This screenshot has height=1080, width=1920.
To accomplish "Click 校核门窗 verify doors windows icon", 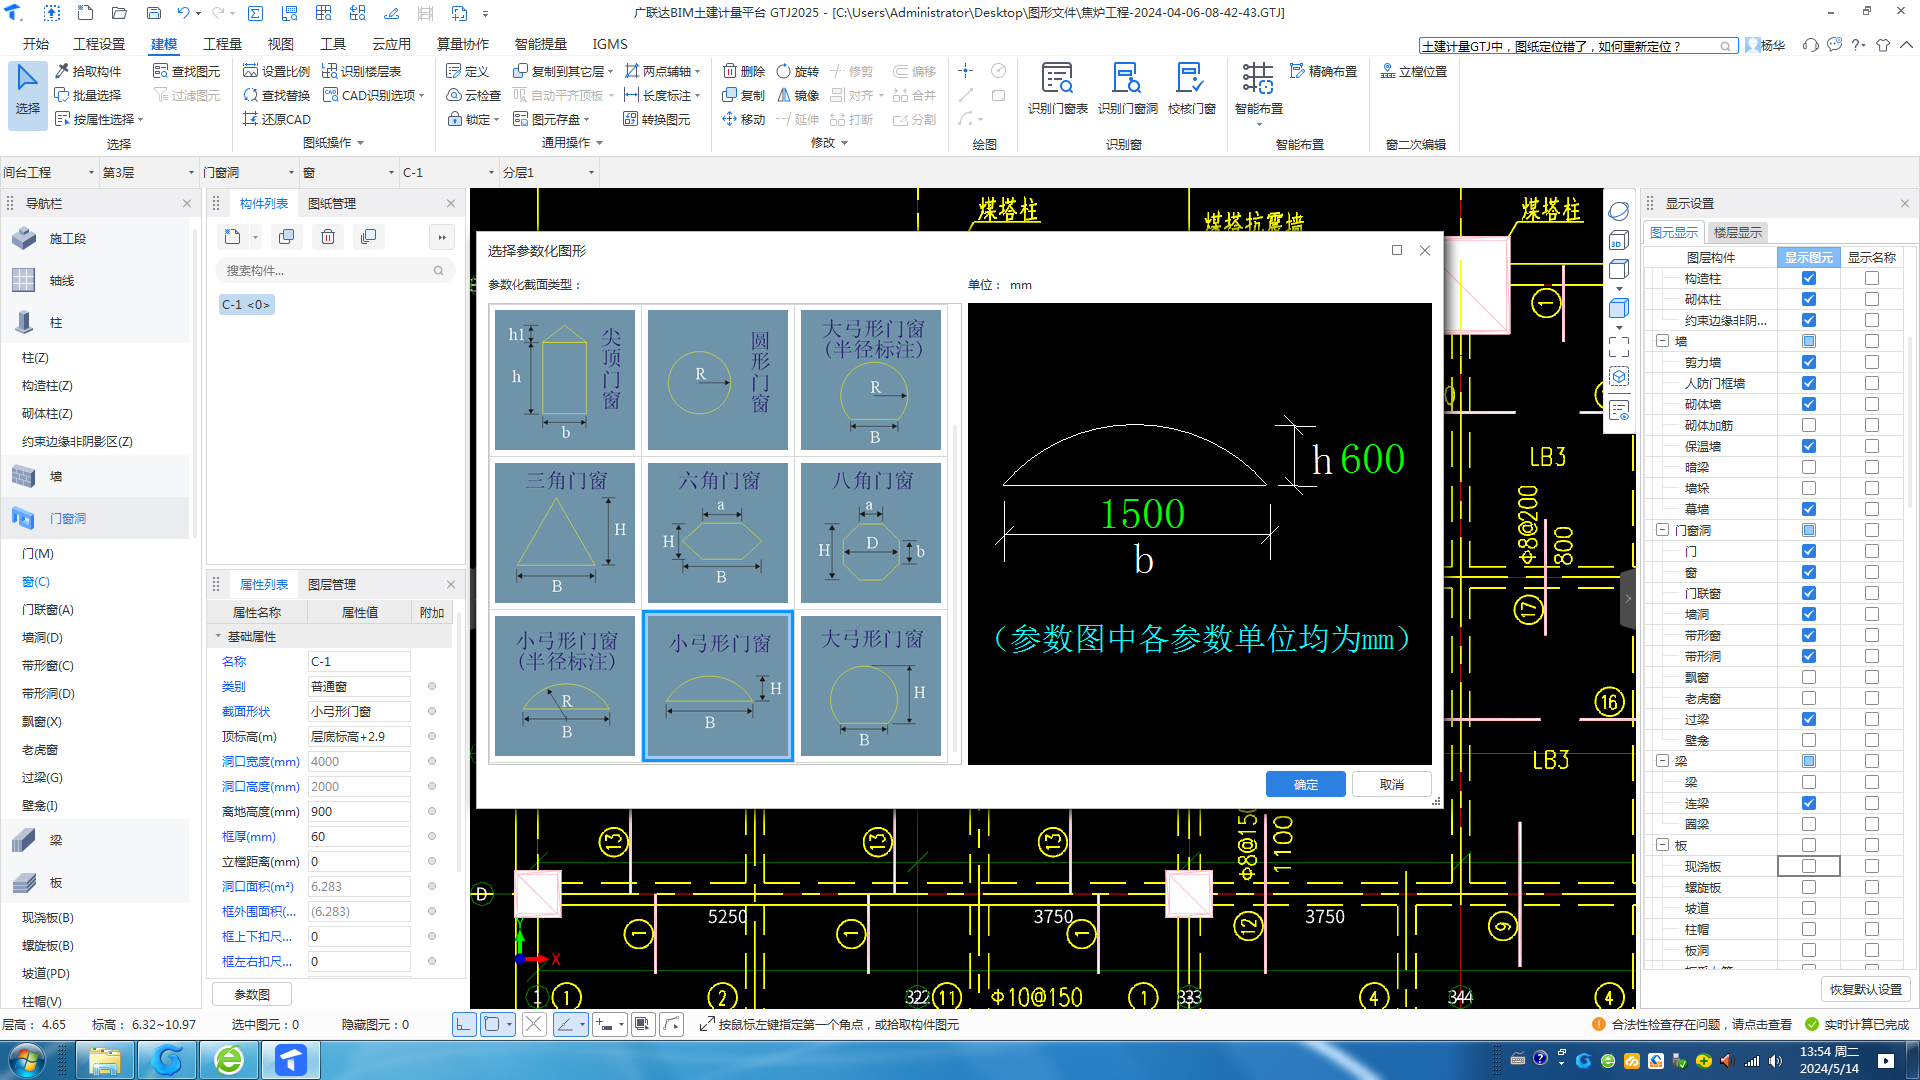I will point(1191,89).
